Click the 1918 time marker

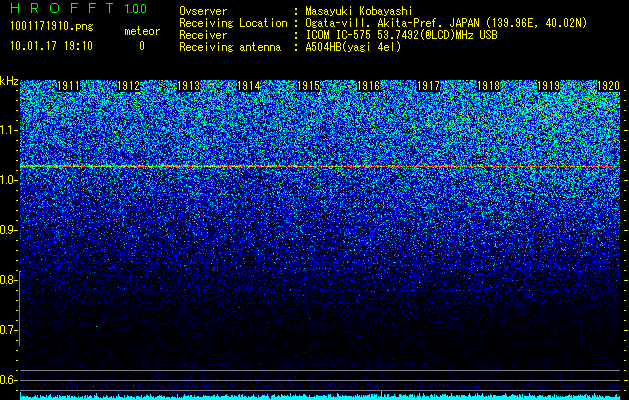coord(489,86)
